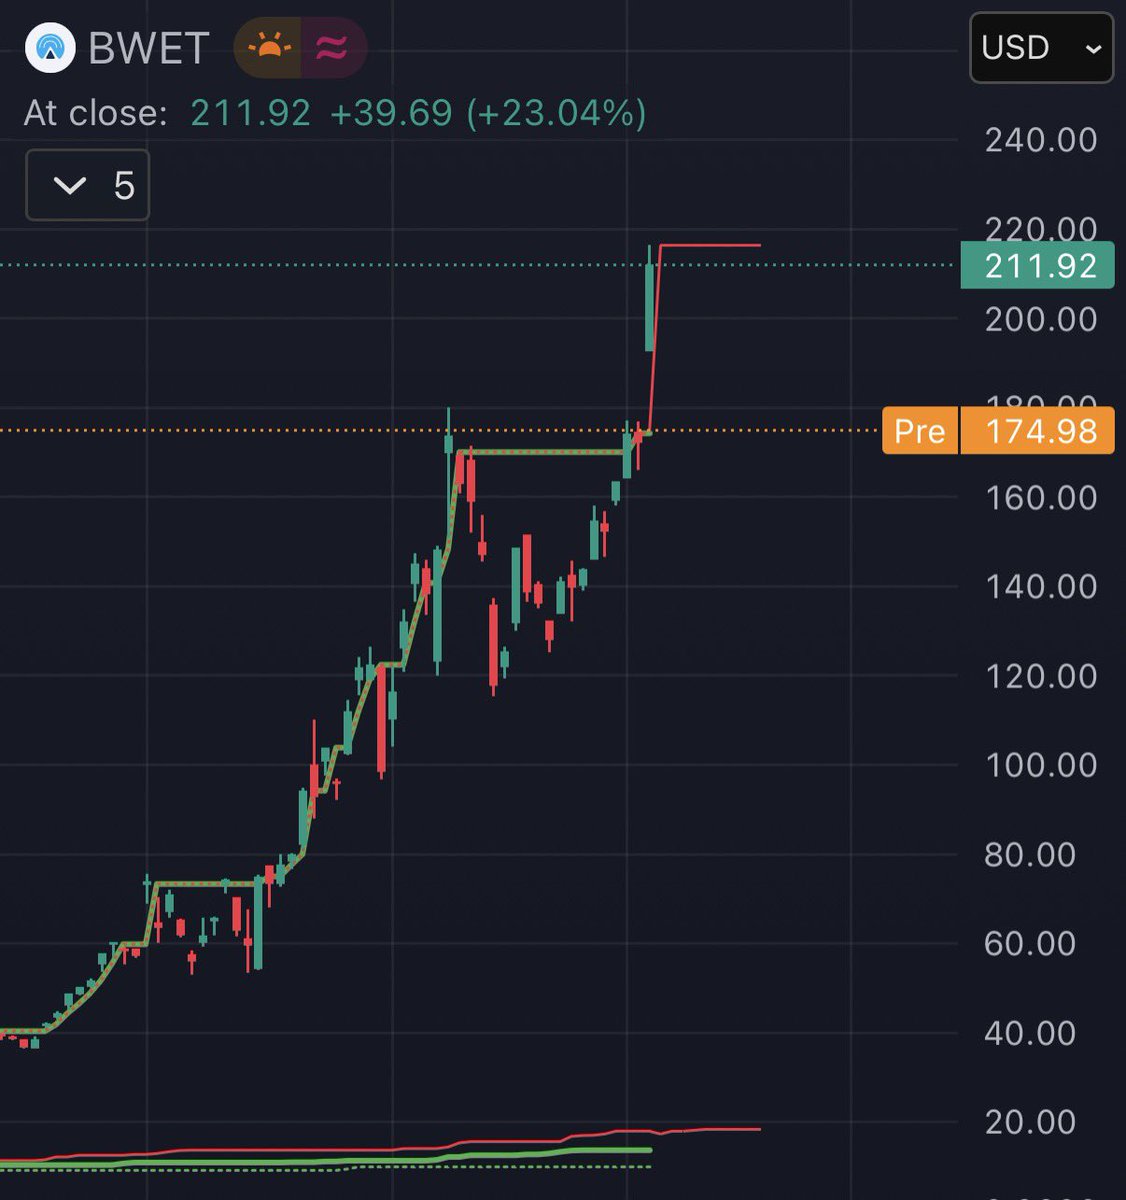Select the 211.92 value in At close line

point(251,113)
